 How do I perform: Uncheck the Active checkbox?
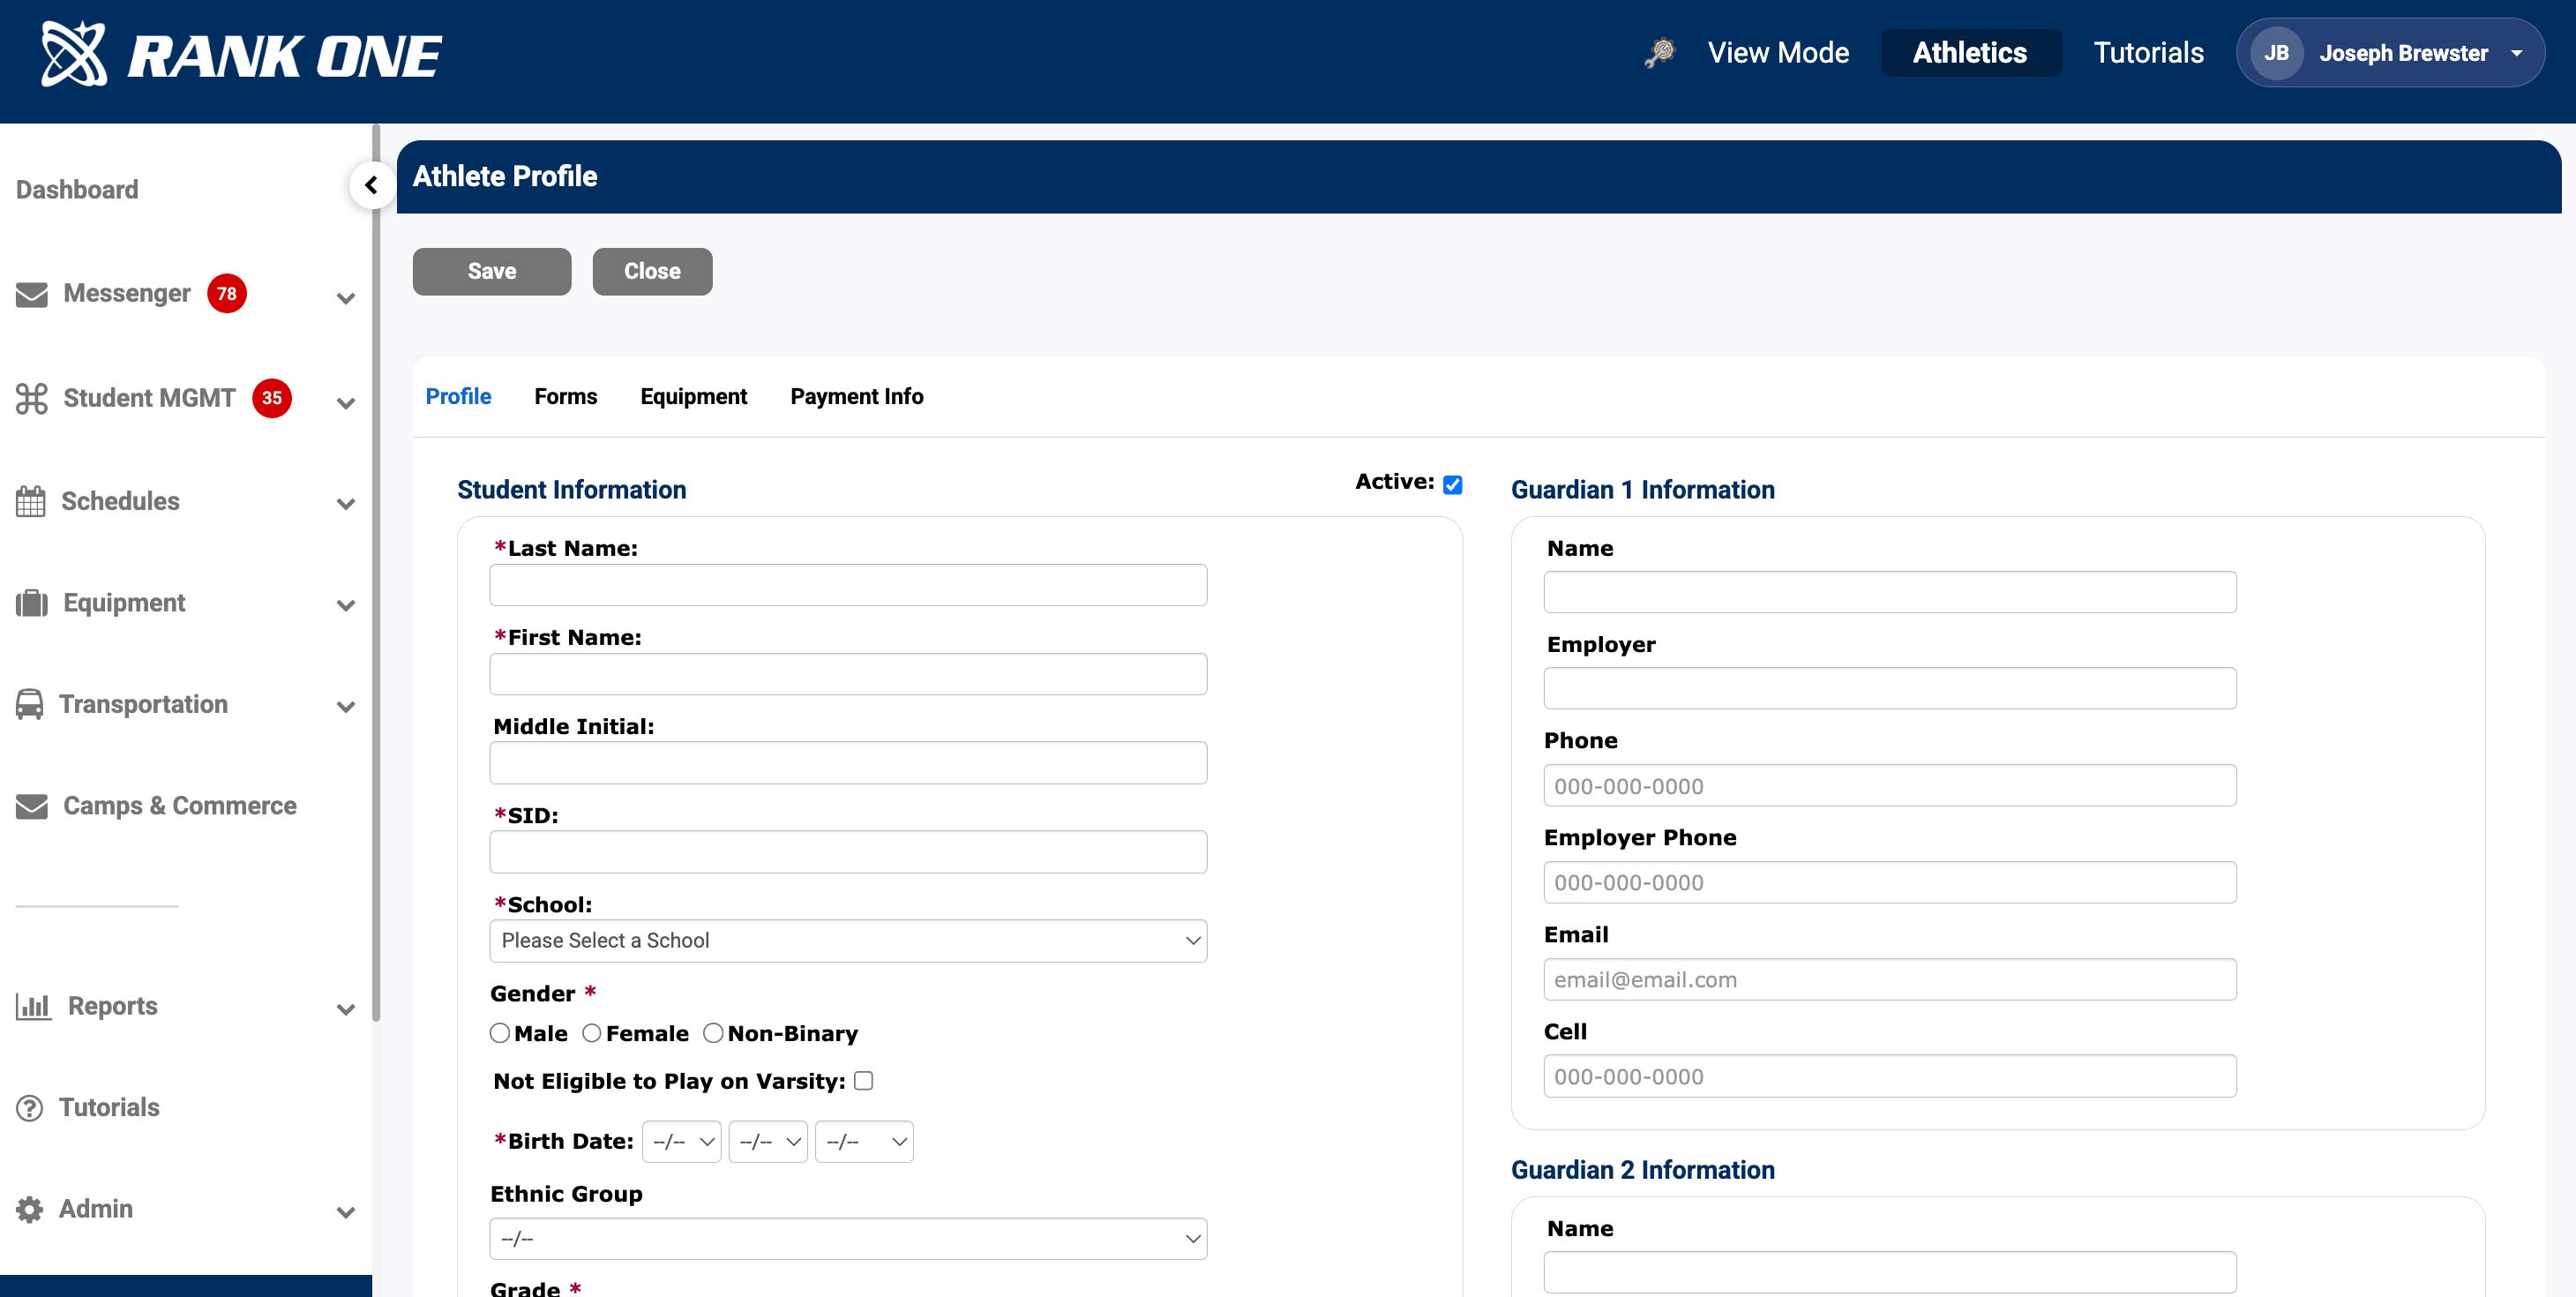pyautogui.click(x=1452, y=484)
